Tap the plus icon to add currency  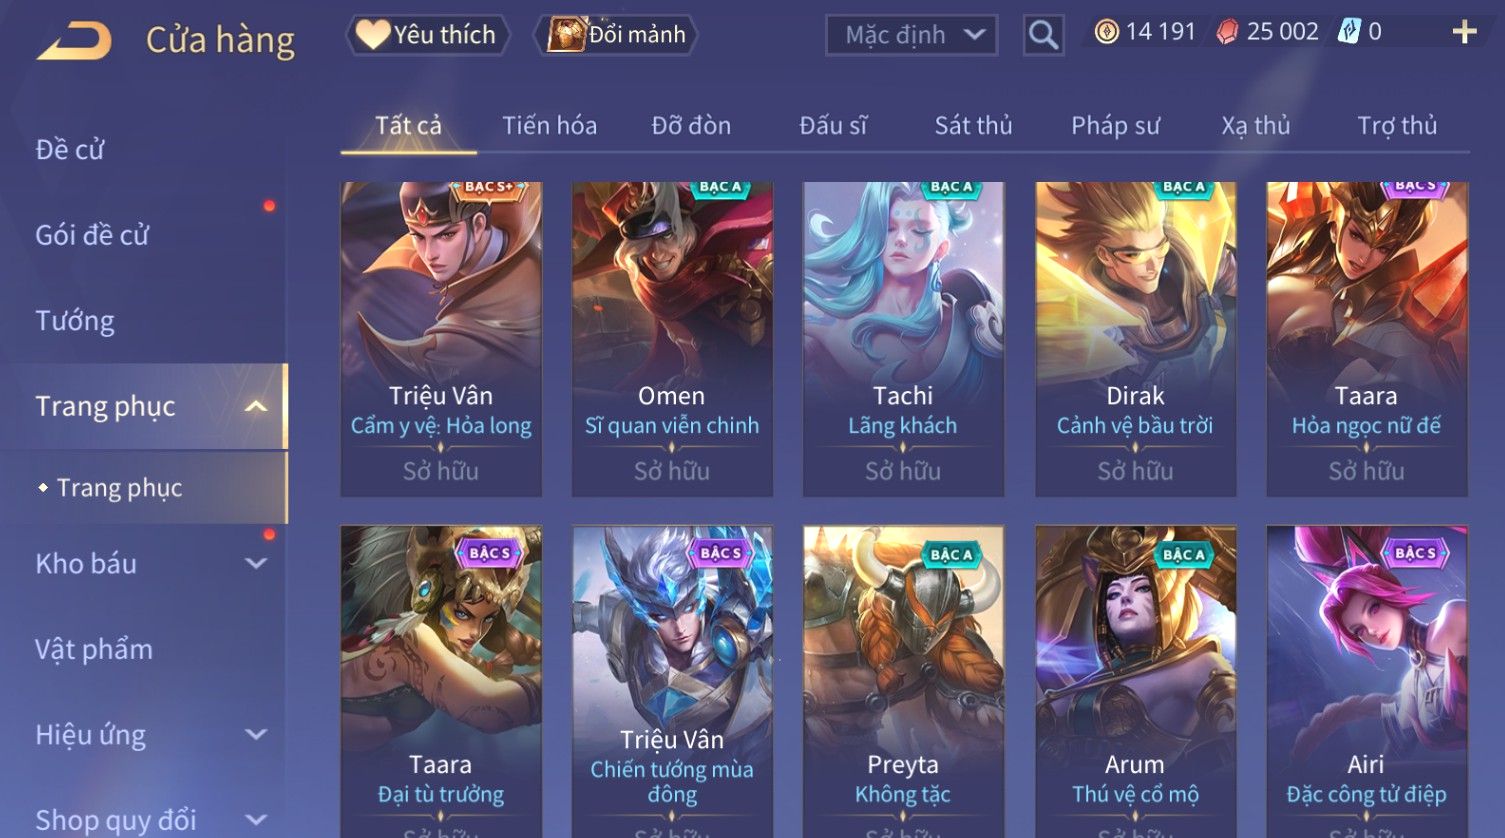(1464, 32)
